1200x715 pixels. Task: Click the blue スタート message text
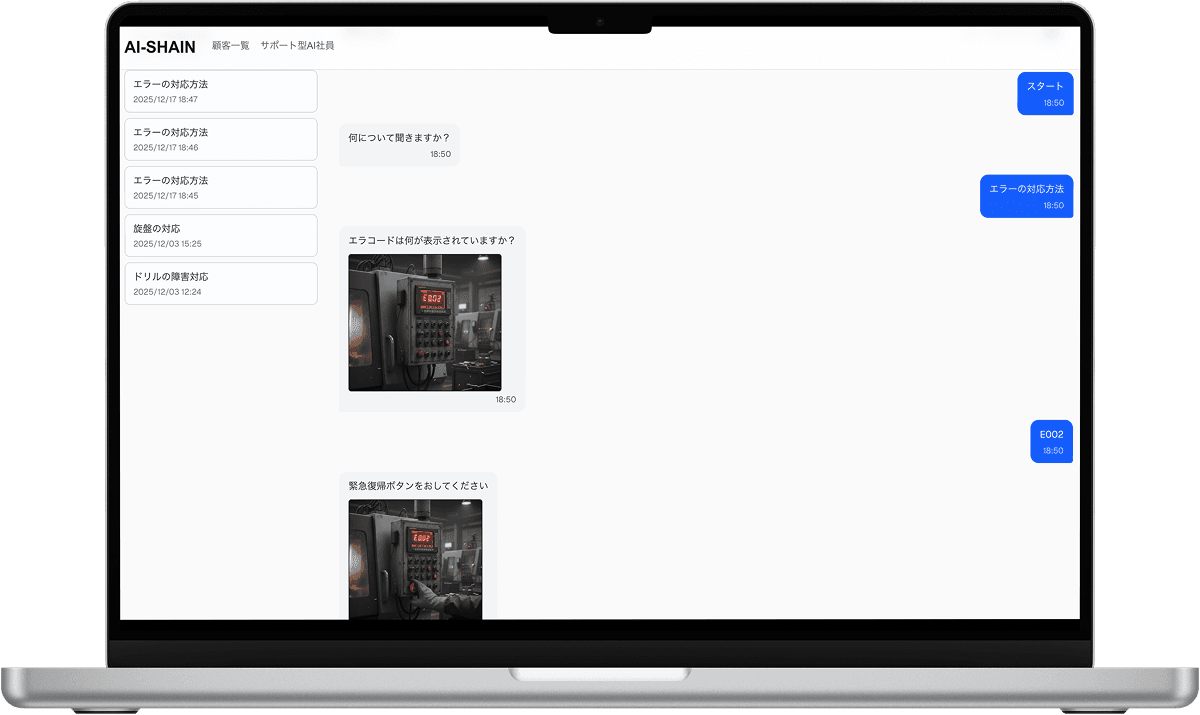click(x=1045, y=86)
